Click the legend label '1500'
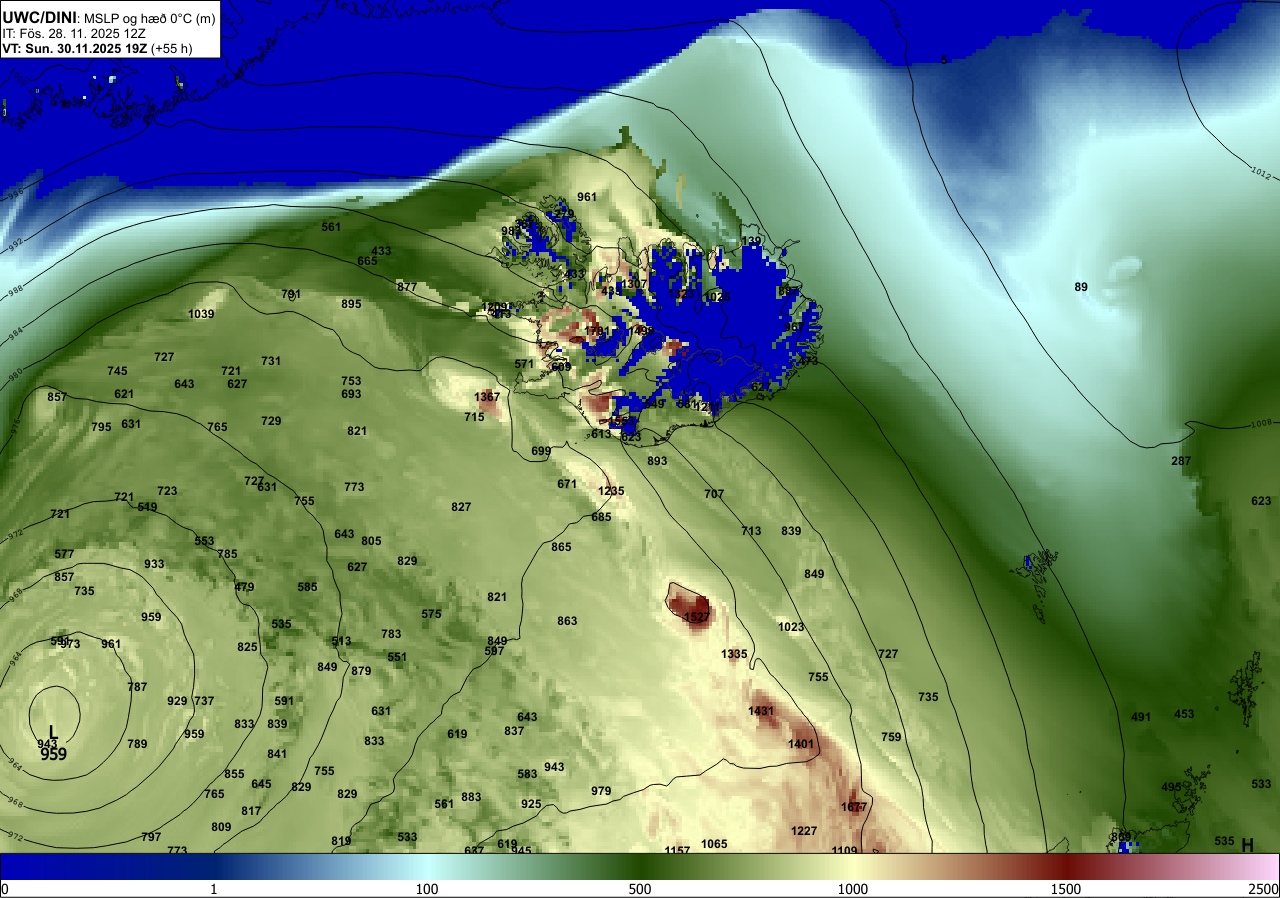The height and width of the screenshot is (898, 1280). pos(1066,889)
